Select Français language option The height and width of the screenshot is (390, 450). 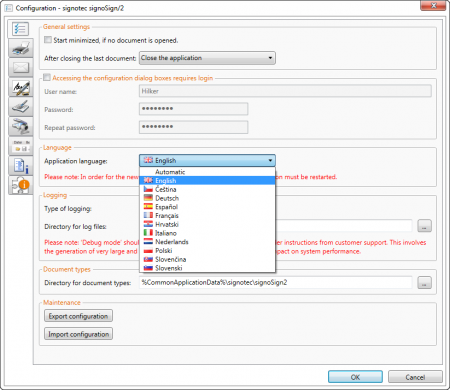(207, 216)
